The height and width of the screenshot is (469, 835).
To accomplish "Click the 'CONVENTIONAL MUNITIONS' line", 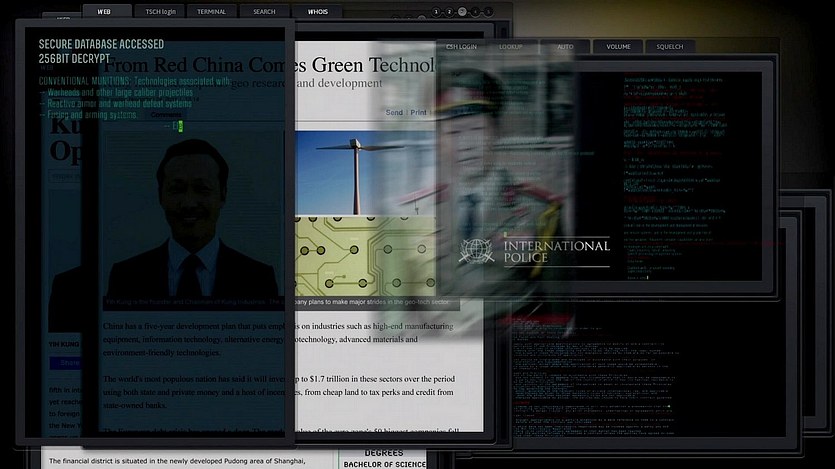I will [134, 81].
